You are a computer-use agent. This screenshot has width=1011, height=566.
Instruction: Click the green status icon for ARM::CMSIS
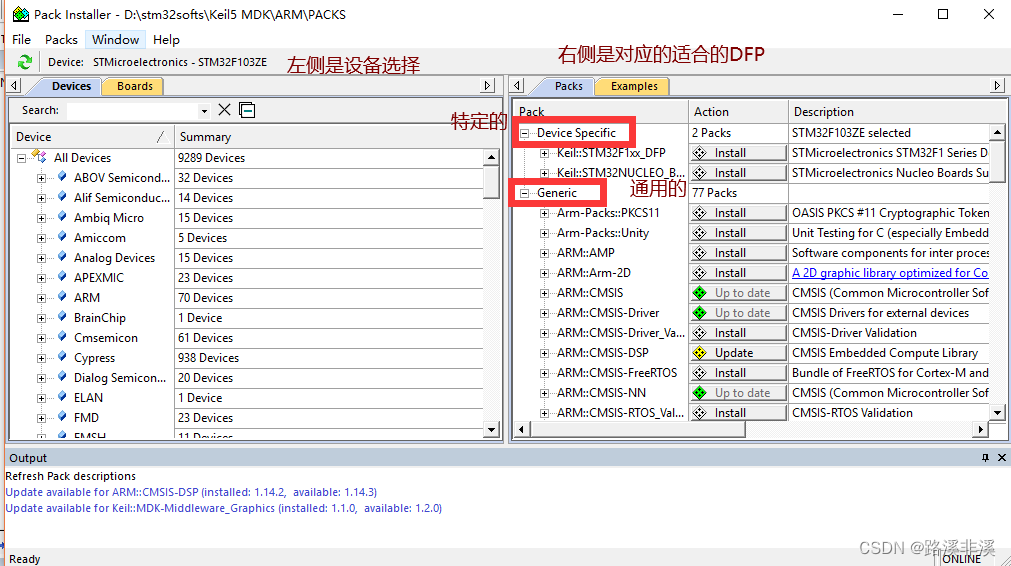(700, 293)
